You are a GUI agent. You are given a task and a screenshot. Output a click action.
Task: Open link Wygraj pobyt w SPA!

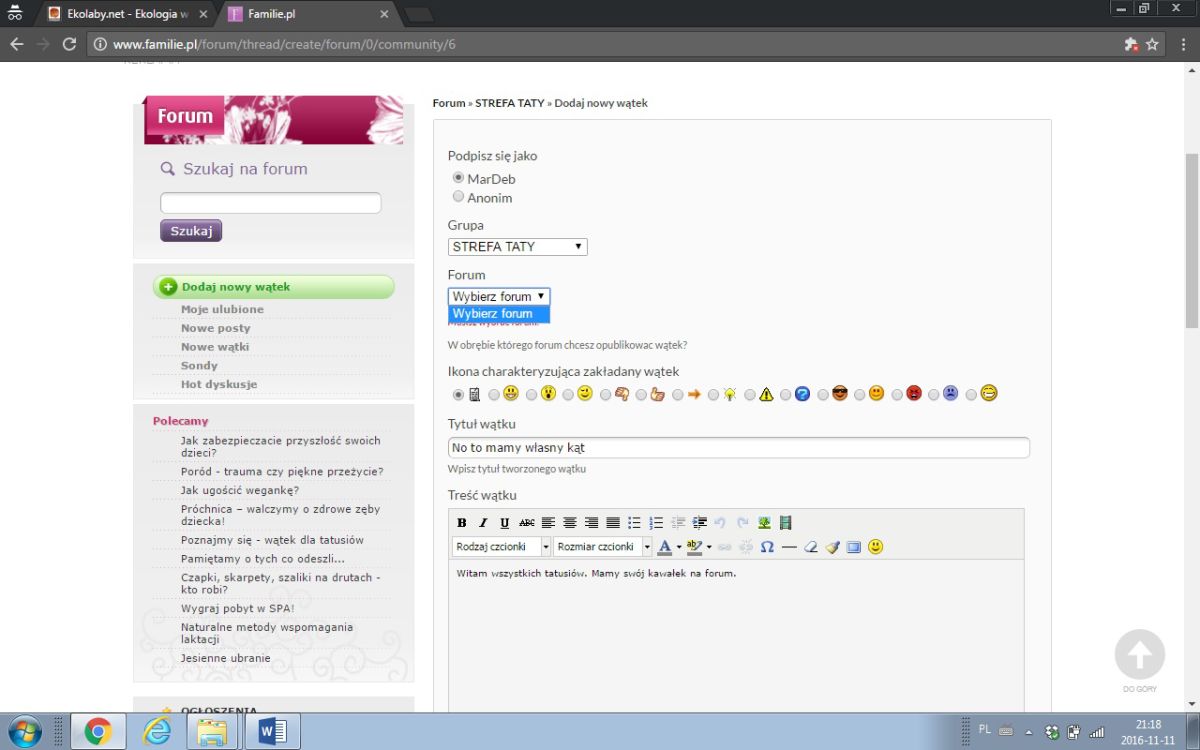pyautogui.click(x=237, y=608)
